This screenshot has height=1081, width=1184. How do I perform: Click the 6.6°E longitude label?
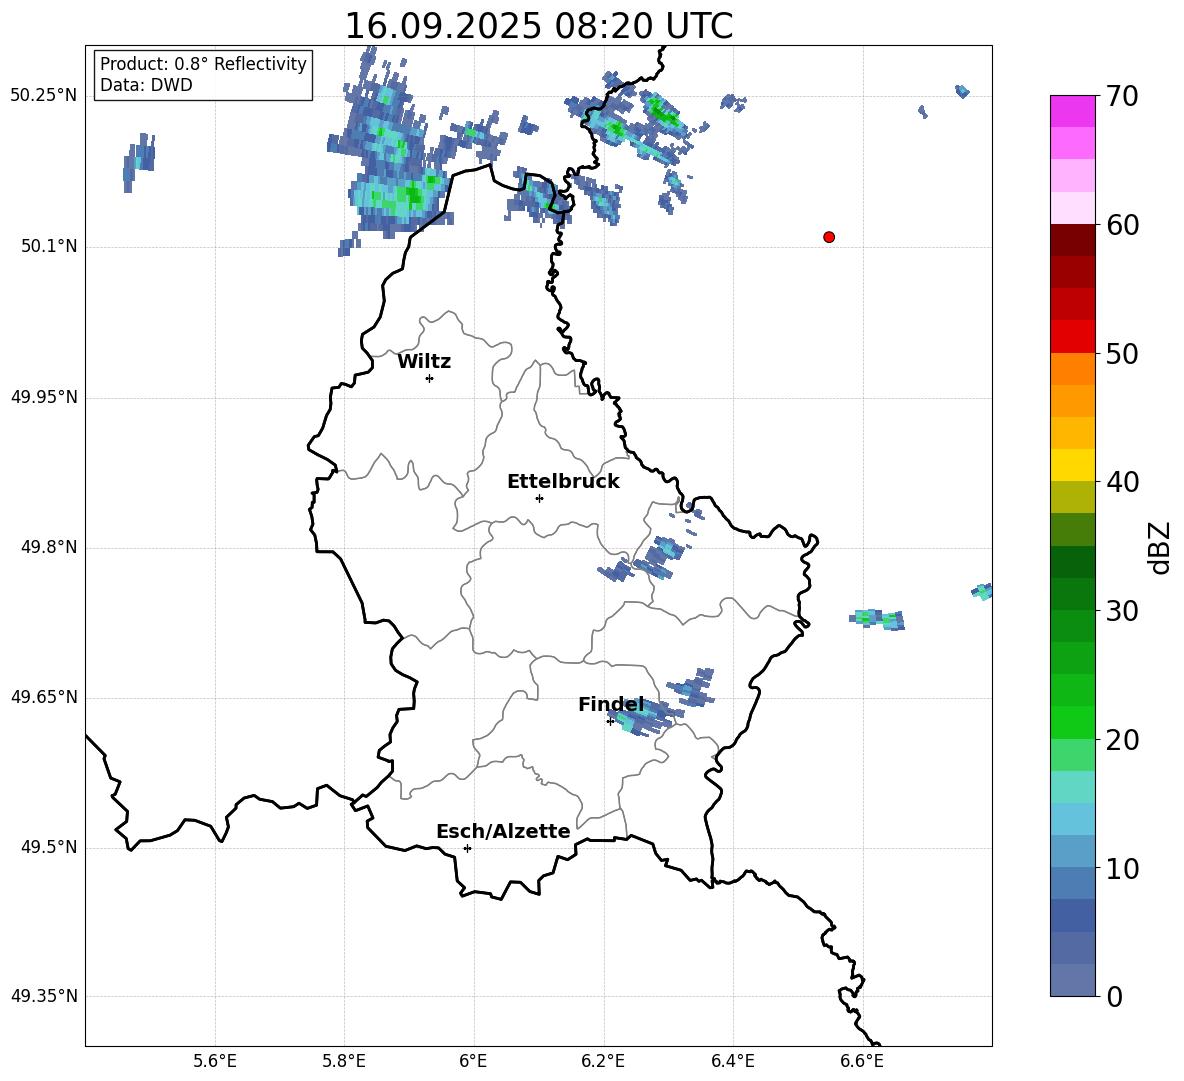[x=862, y=1061]
